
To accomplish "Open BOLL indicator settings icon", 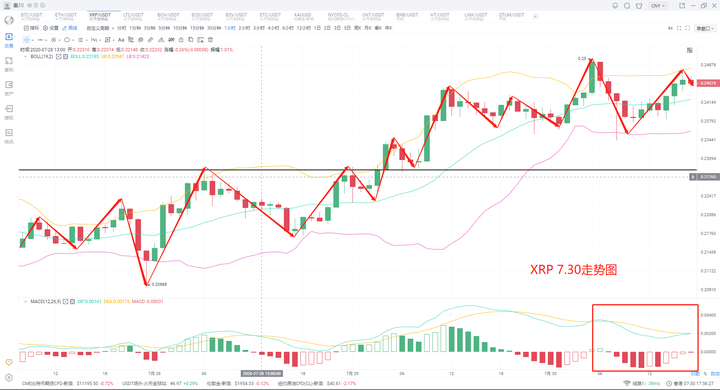I will (59, 57).
